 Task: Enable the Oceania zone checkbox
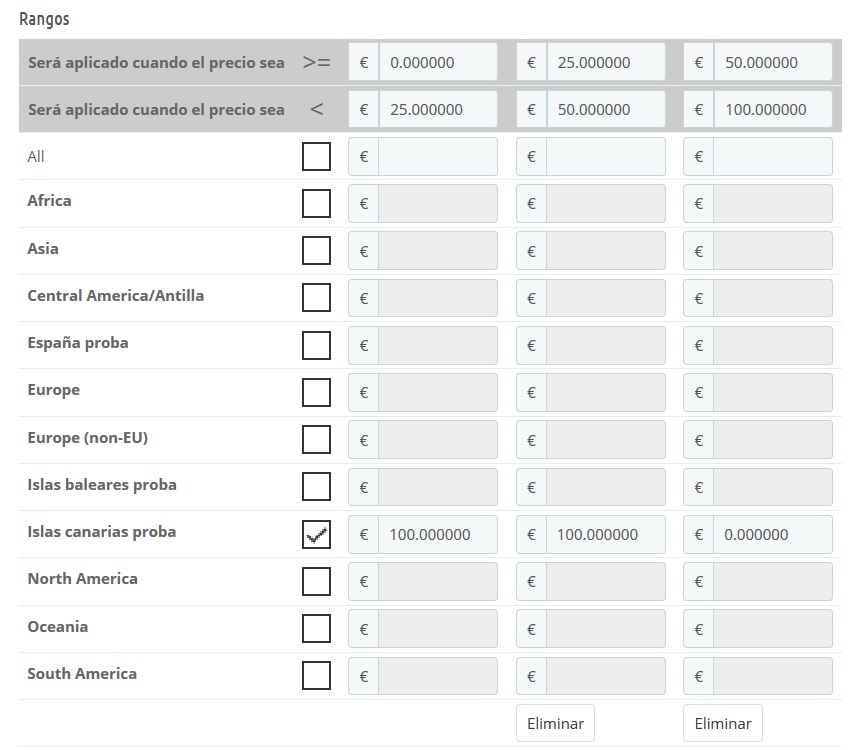click(316, 629)
